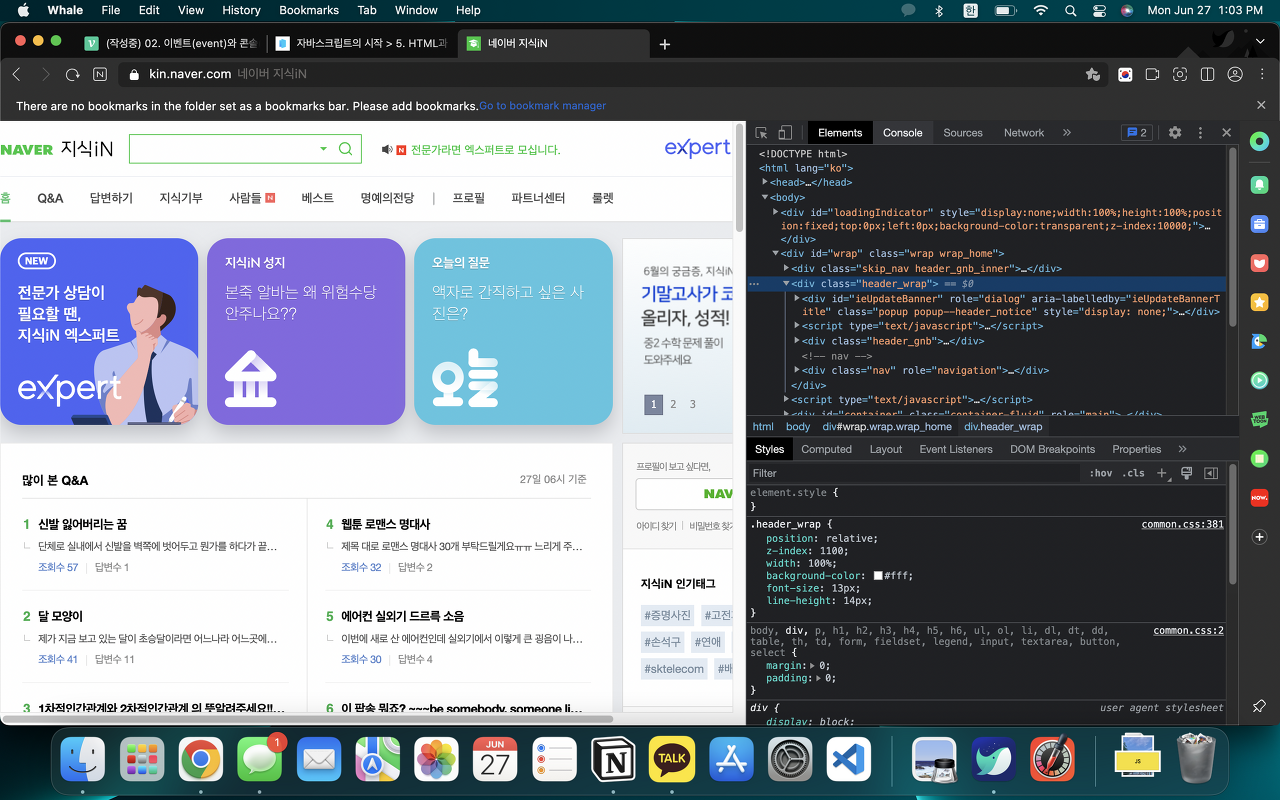Open Visual Studio Code from the Dock
Image resolution: width=1280 pixels, height=800 pixels.
[x=849, y=760]
